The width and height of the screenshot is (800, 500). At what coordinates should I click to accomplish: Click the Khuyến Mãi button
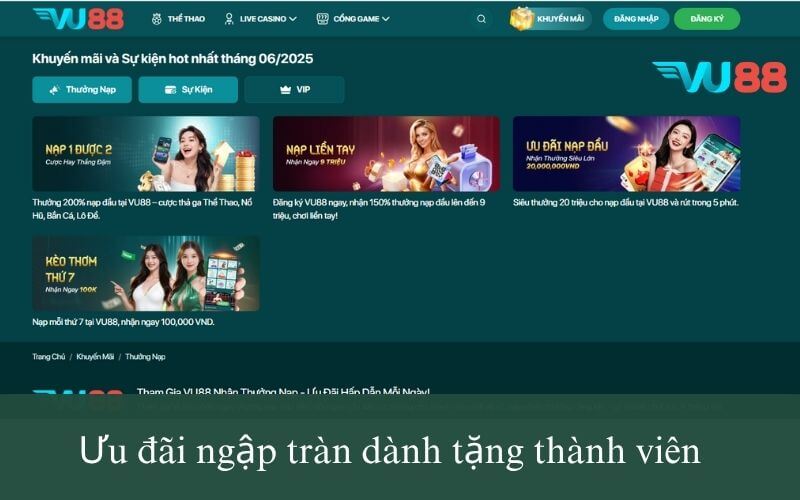pyautogui.click(x=551, y=19)
